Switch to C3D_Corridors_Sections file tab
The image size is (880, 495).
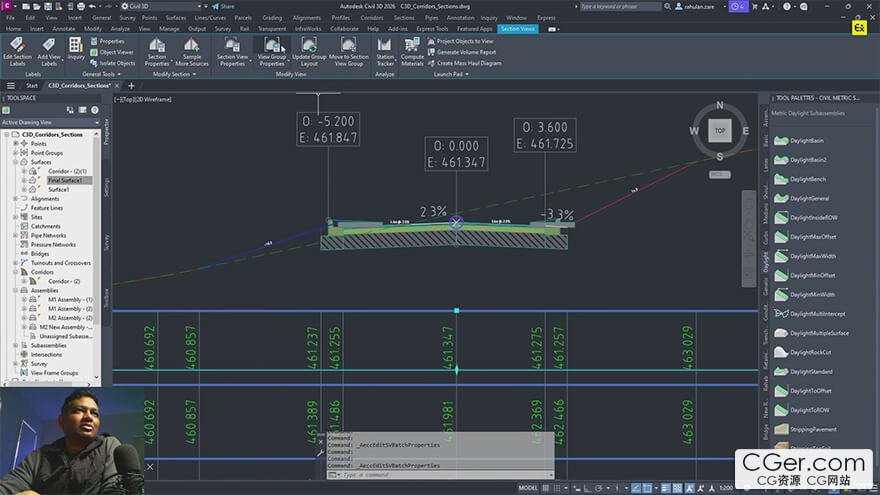pyautogui.click(x=79, y=86)
